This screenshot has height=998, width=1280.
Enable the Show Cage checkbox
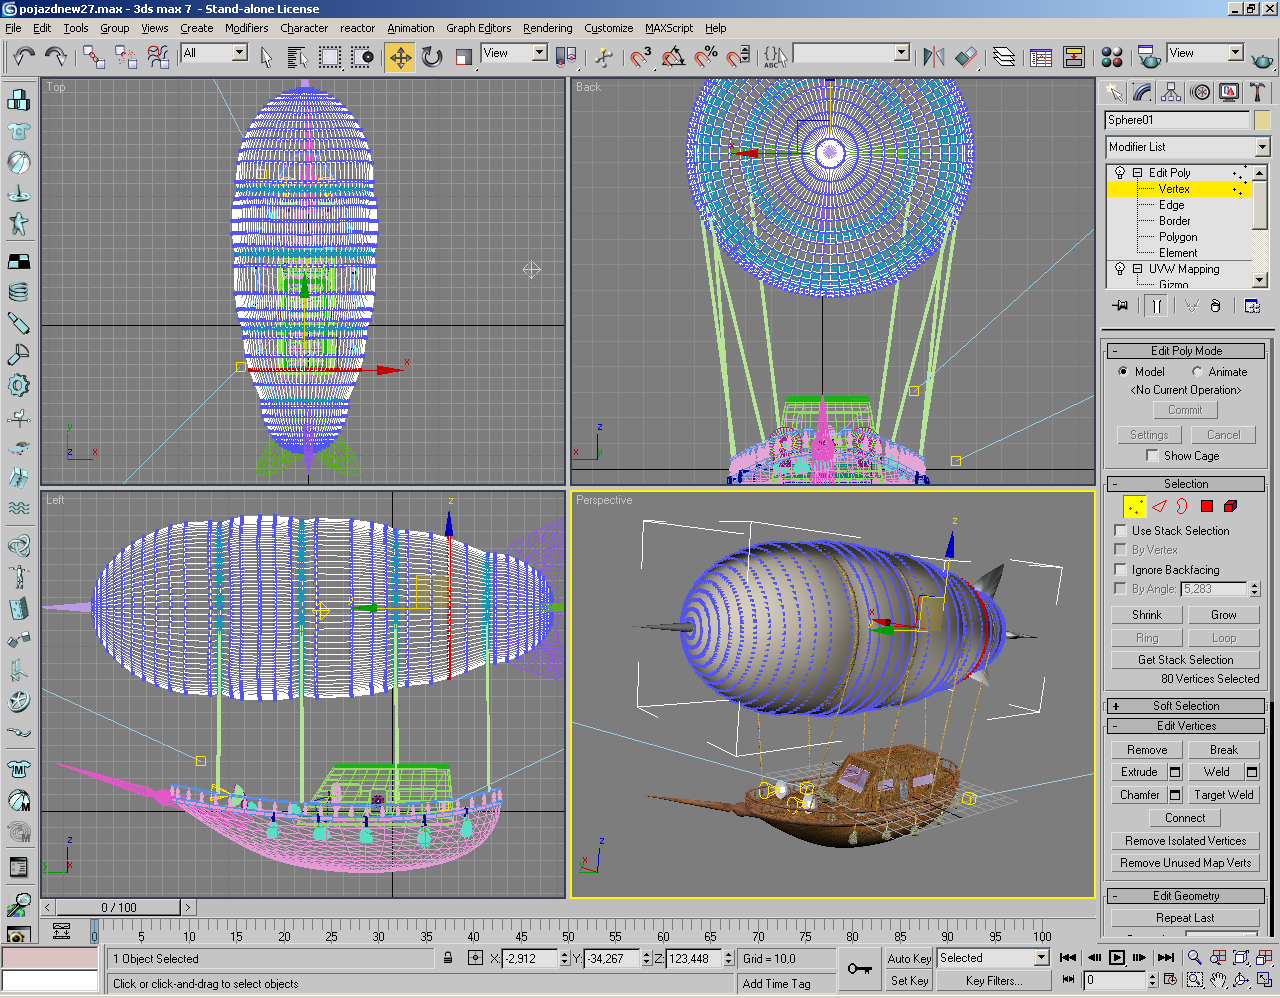point(1152,456)
